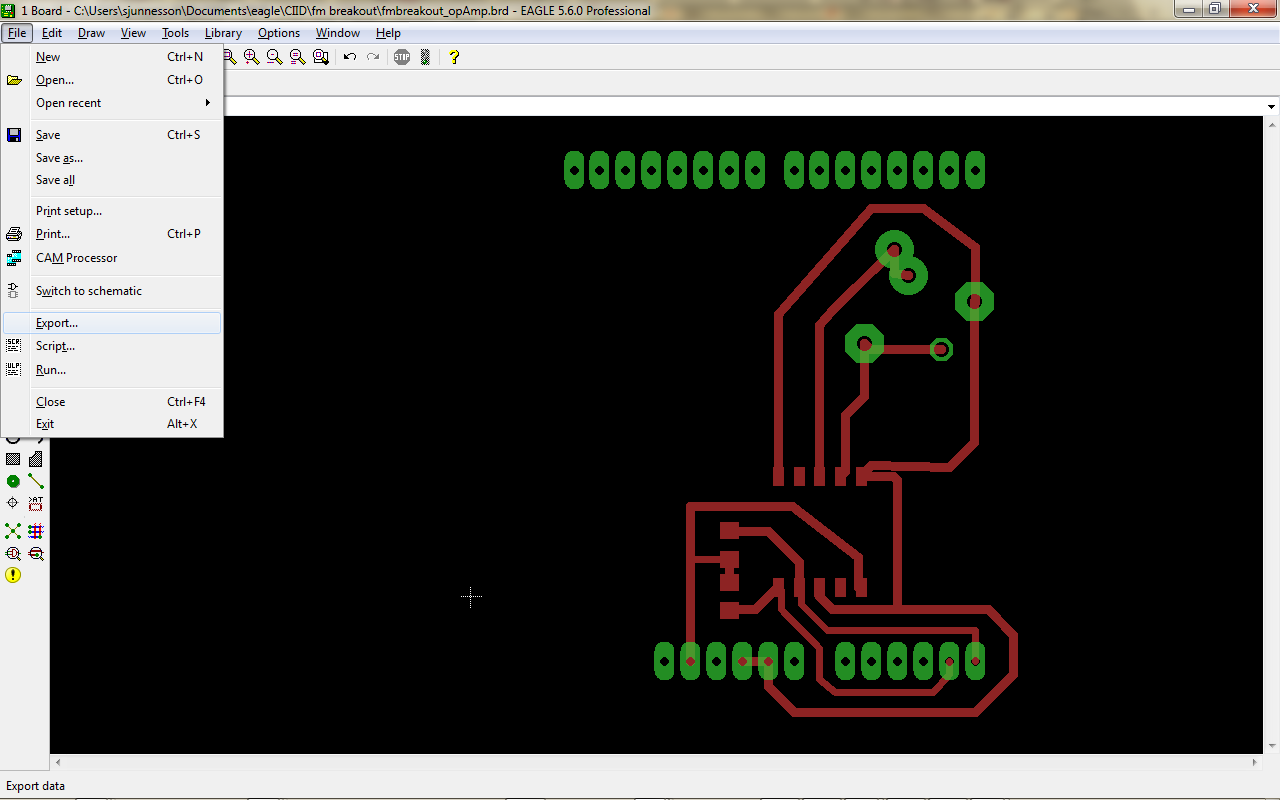Image resolution: width=1280 pixels, height=800 pixels.
Task: Choose Run... from the File menu
Action: (112, 370)
